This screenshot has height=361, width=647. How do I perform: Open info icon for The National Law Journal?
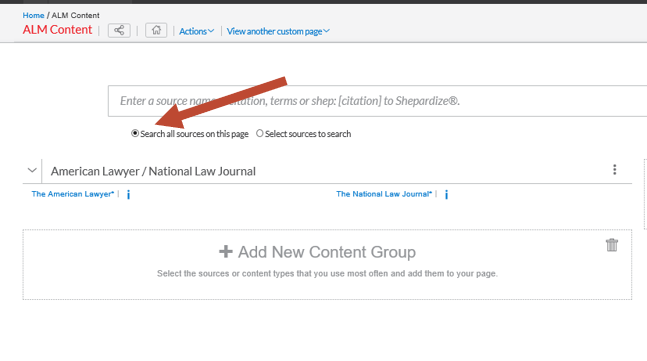point(446,194)
